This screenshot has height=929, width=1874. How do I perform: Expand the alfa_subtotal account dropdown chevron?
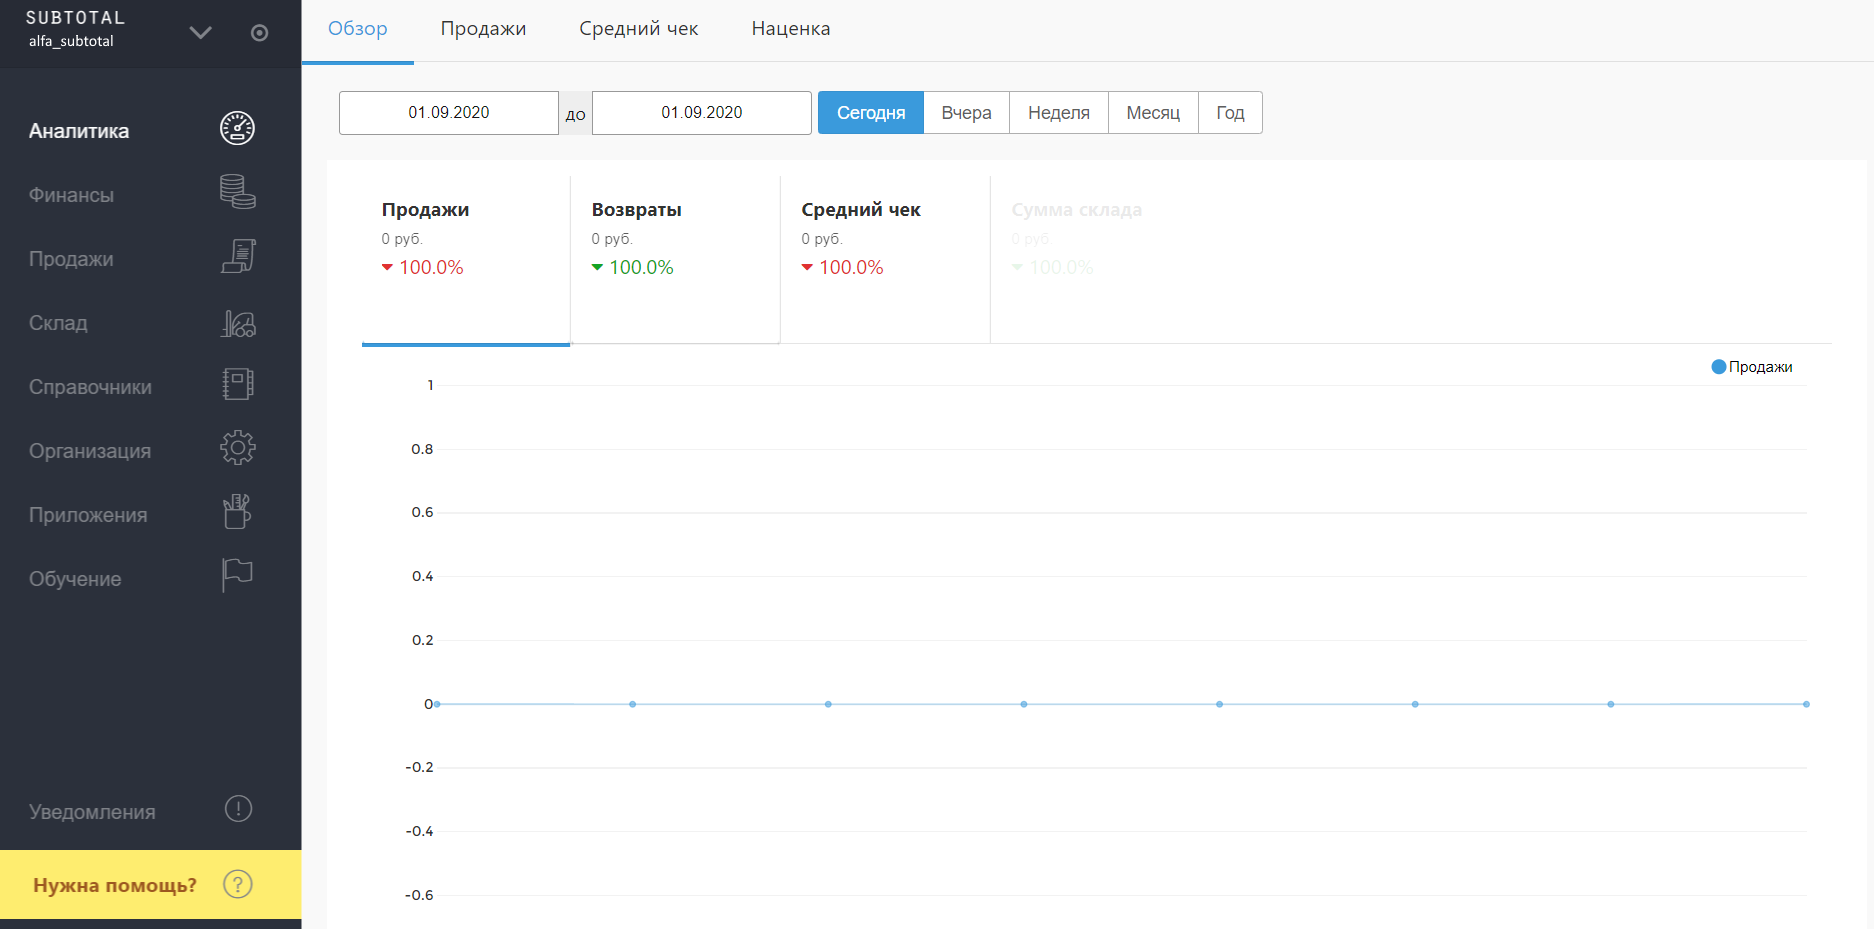[x=200, y=33]
